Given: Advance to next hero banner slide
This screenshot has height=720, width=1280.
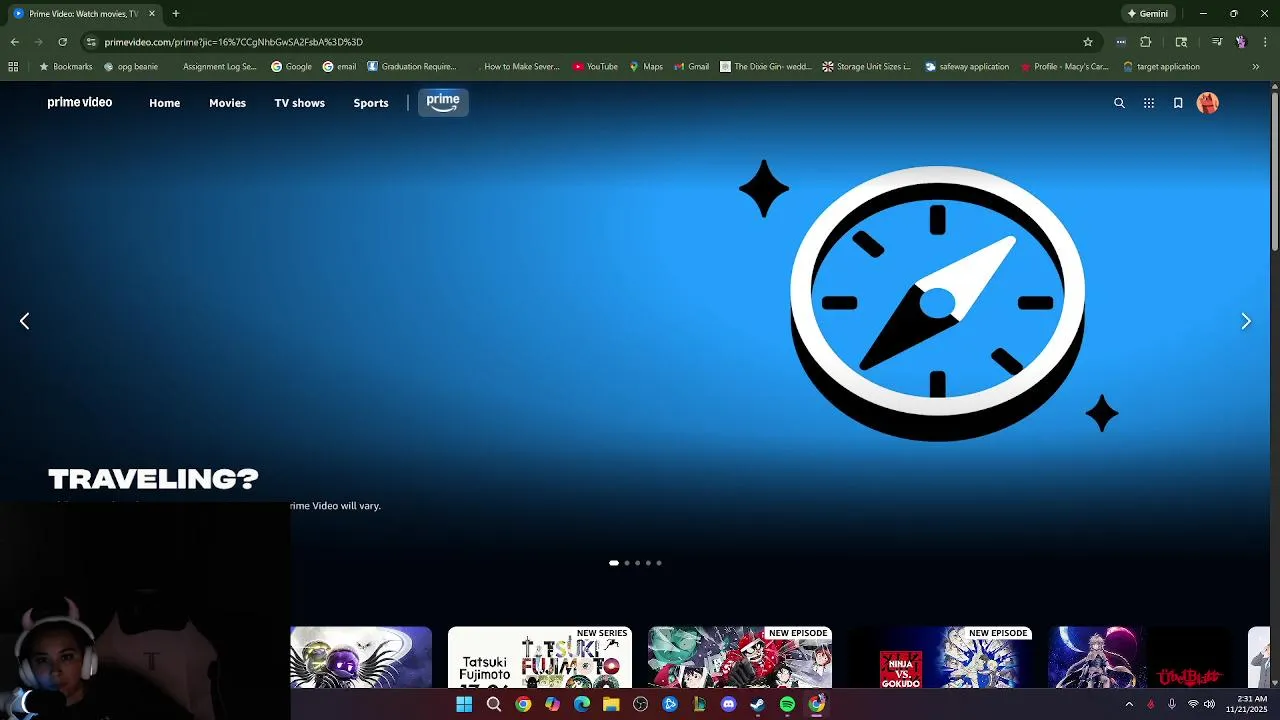Looking at the screenshot, I should point(1246,321).
